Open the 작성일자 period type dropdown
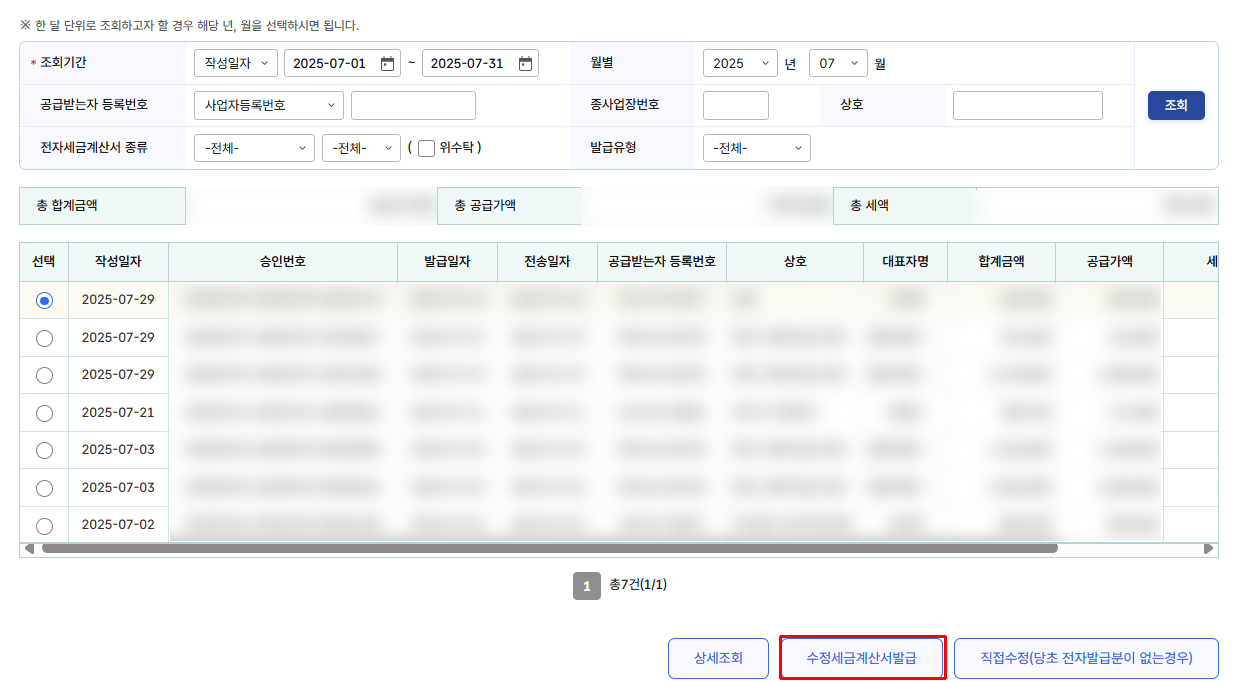This screenshot has height=682, width=1243. tap(236, 63)
